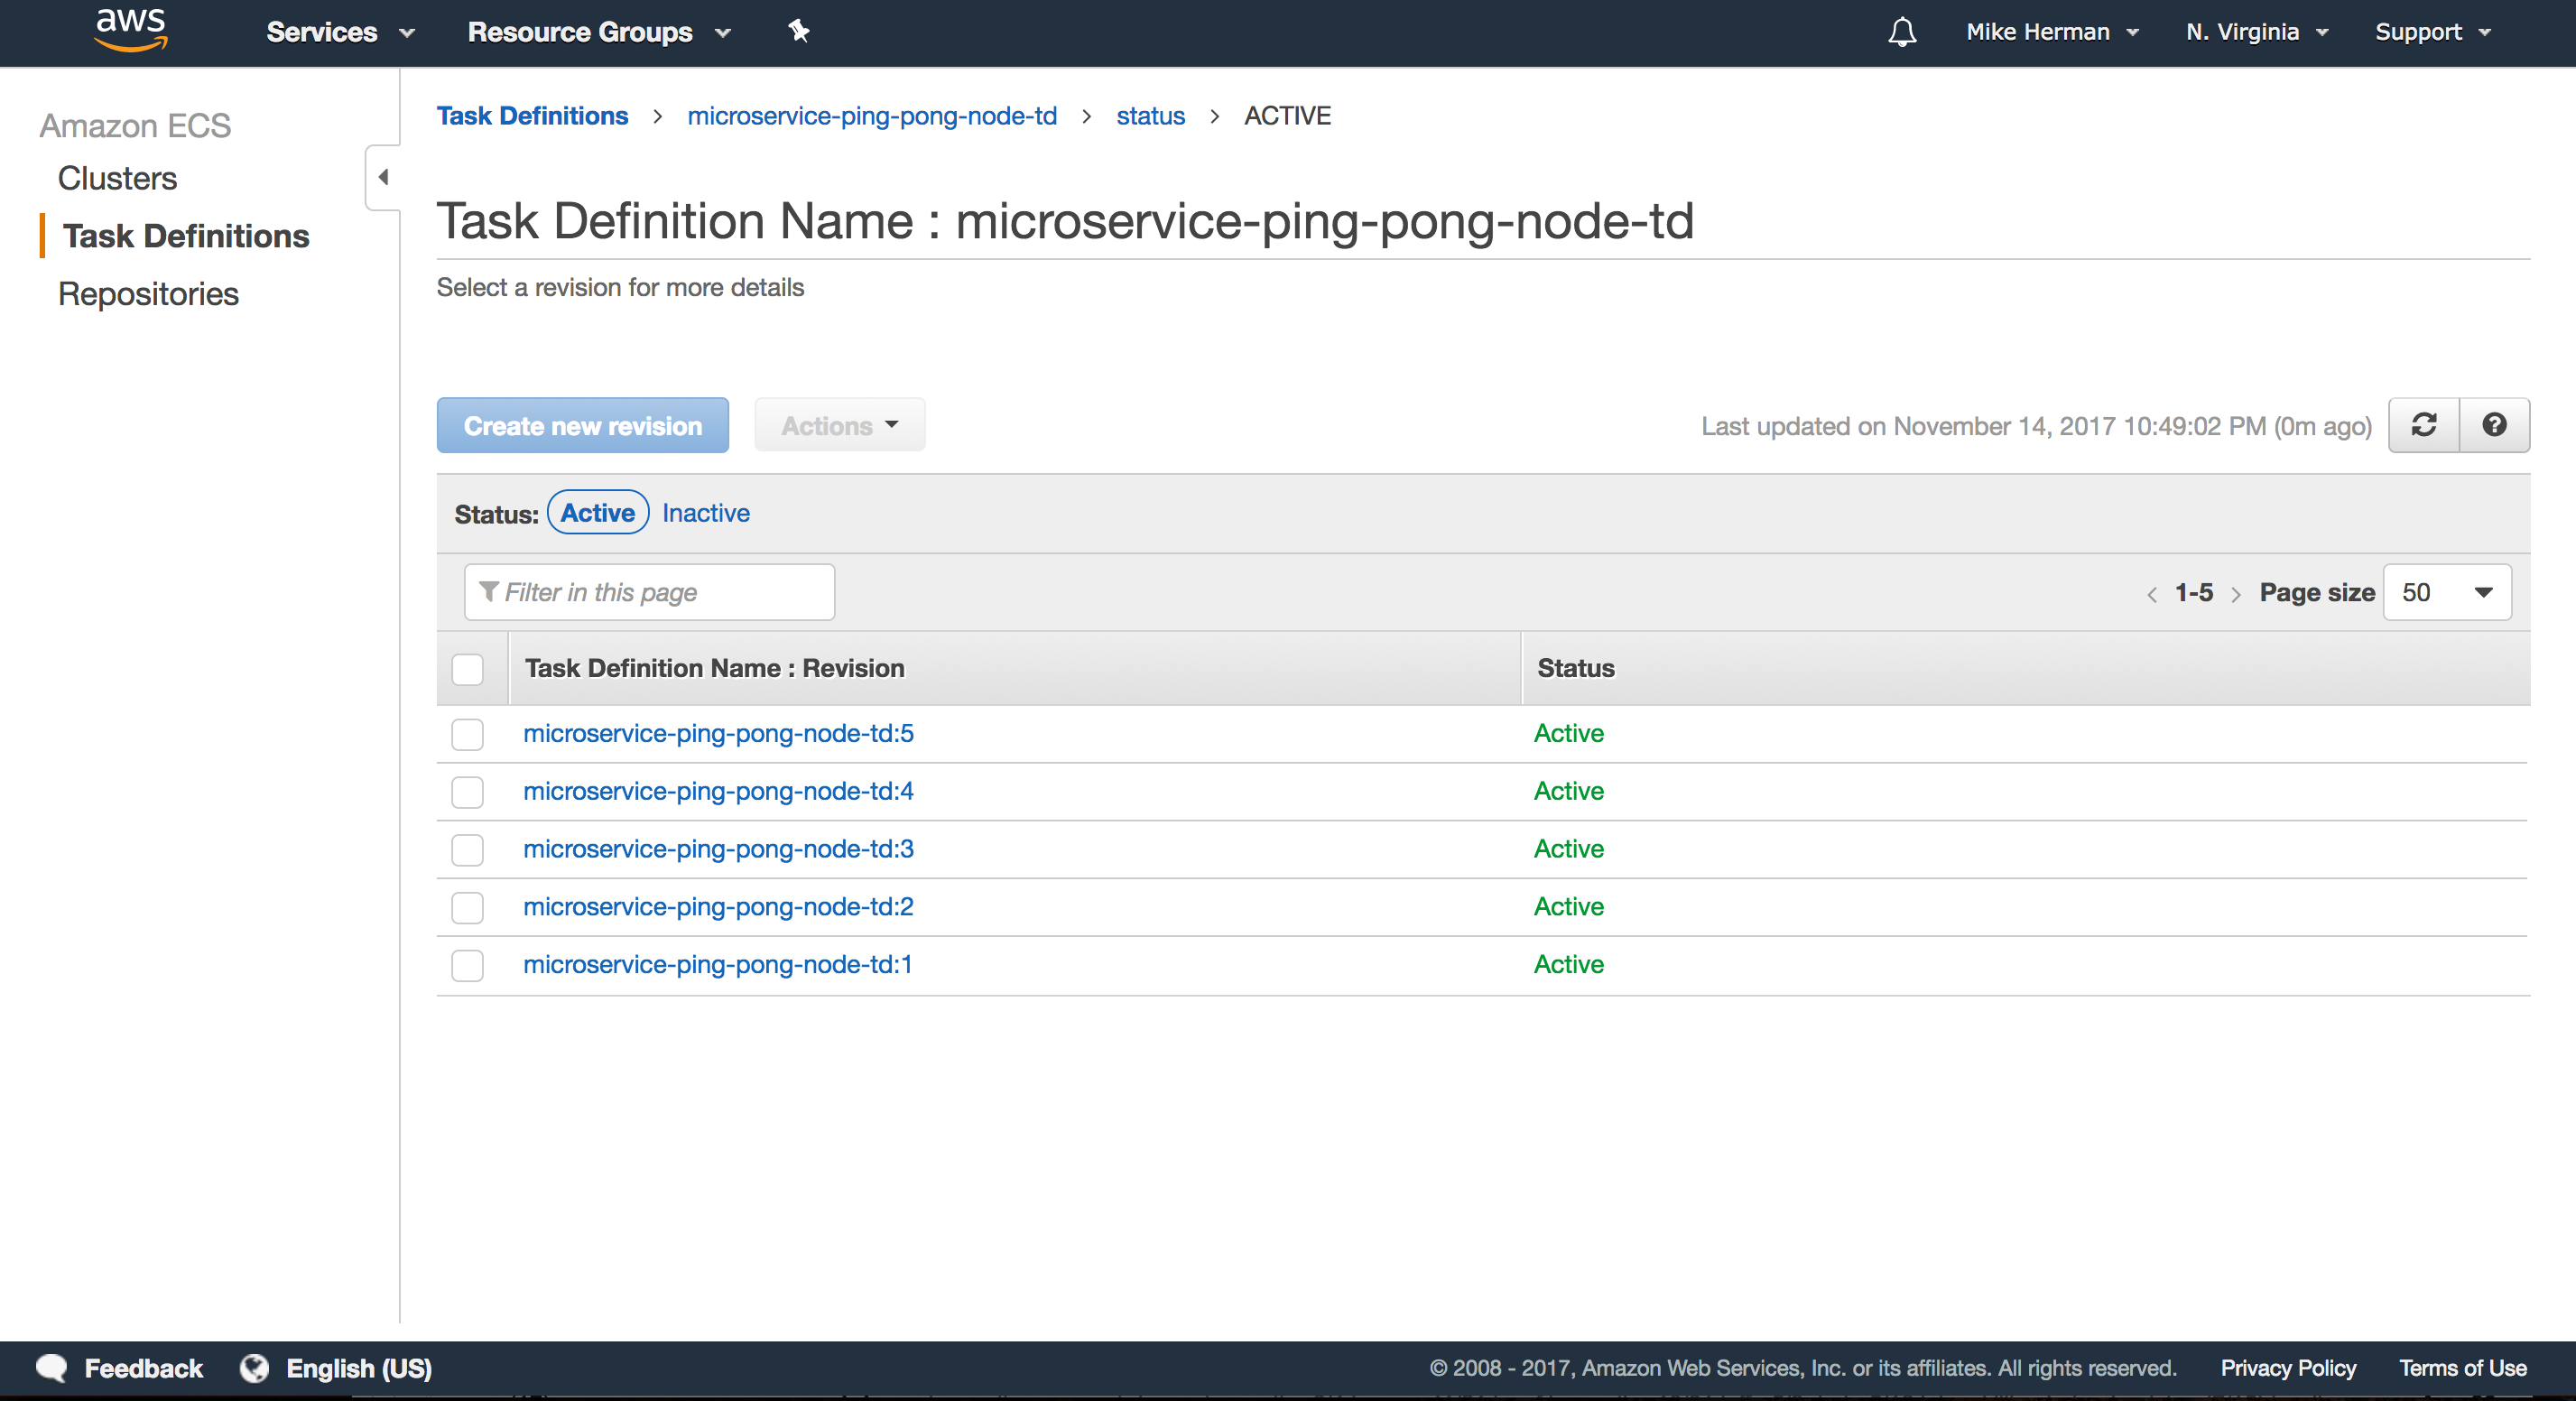Click the pin icon in the navigation bar
The height and width of the screenshot is (1401, 2576).
click(798, 31)
